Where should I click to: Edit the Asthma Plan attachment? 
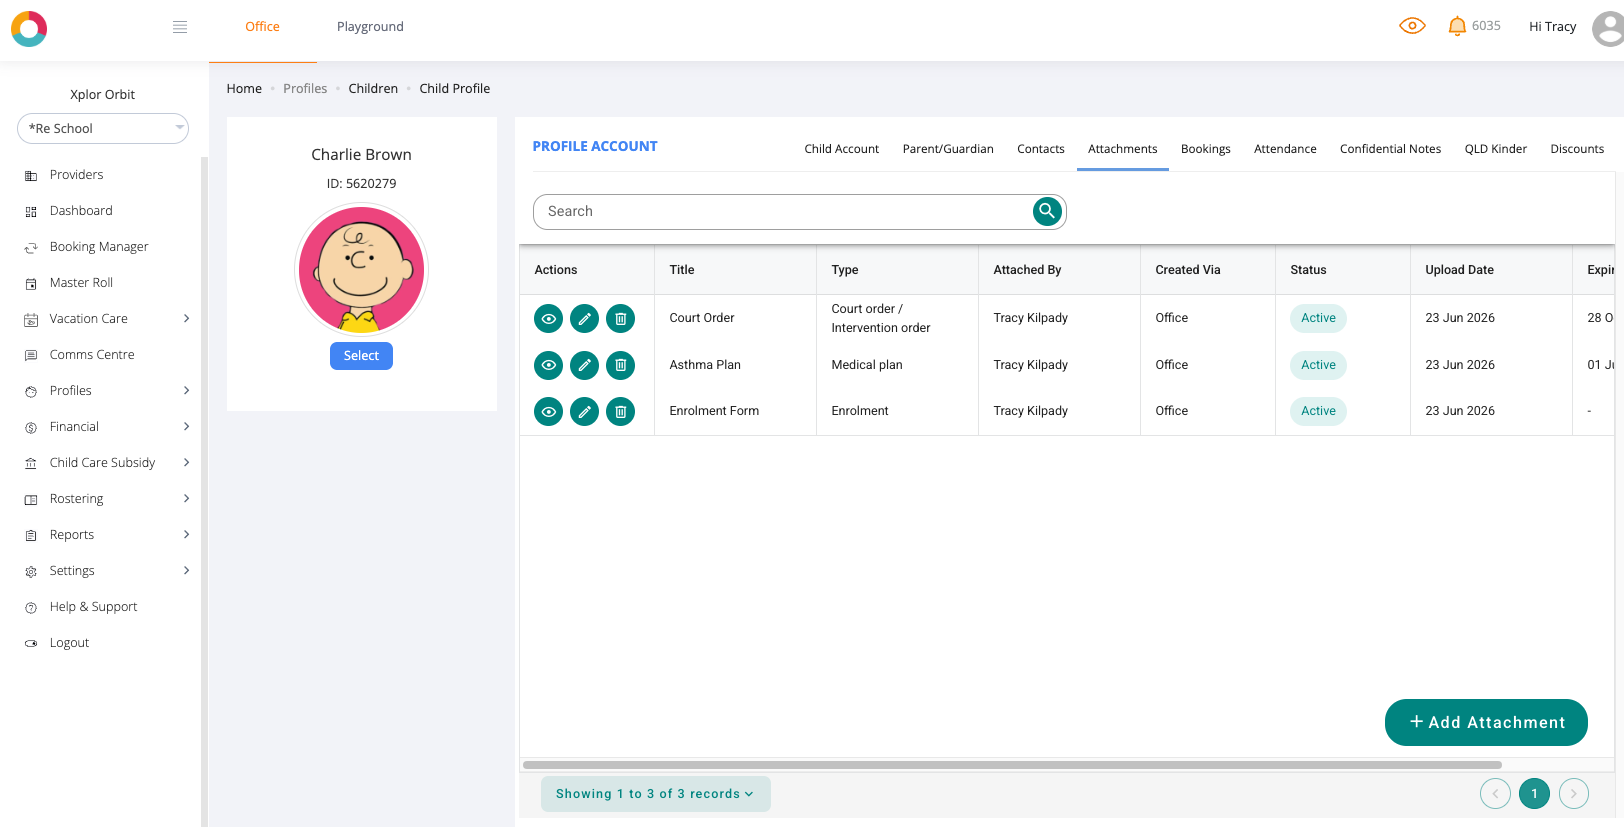tap(585, 365)
